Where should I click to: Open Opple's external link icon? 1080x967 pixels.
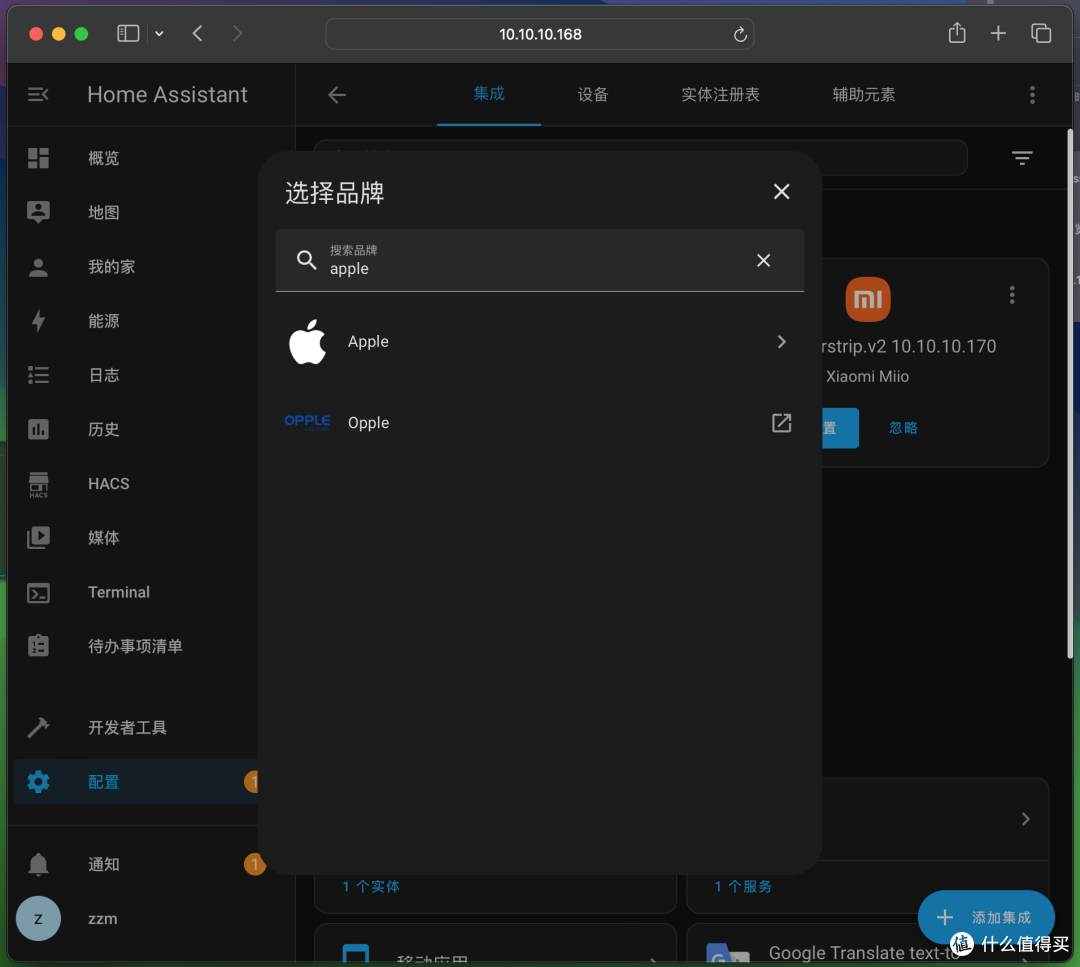pyautogui.click(x=781, y=423)
